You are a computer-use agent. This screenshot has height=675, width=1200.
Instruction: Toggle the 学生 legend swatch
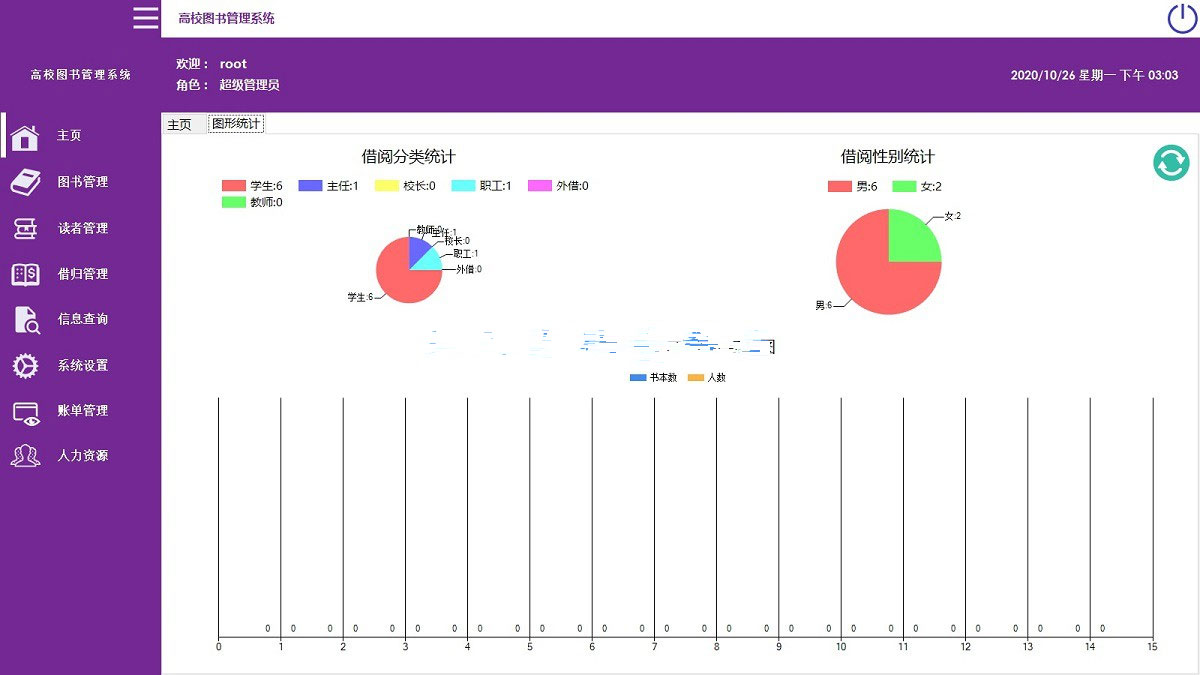click(234, 186)
